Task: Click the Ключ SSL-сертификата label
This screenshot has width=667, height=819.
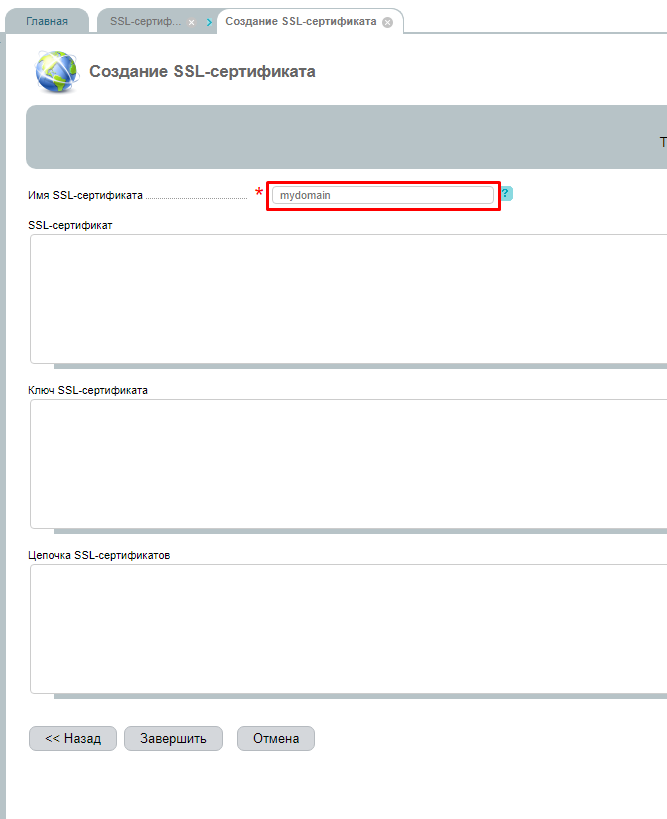Action: point(88,390)
